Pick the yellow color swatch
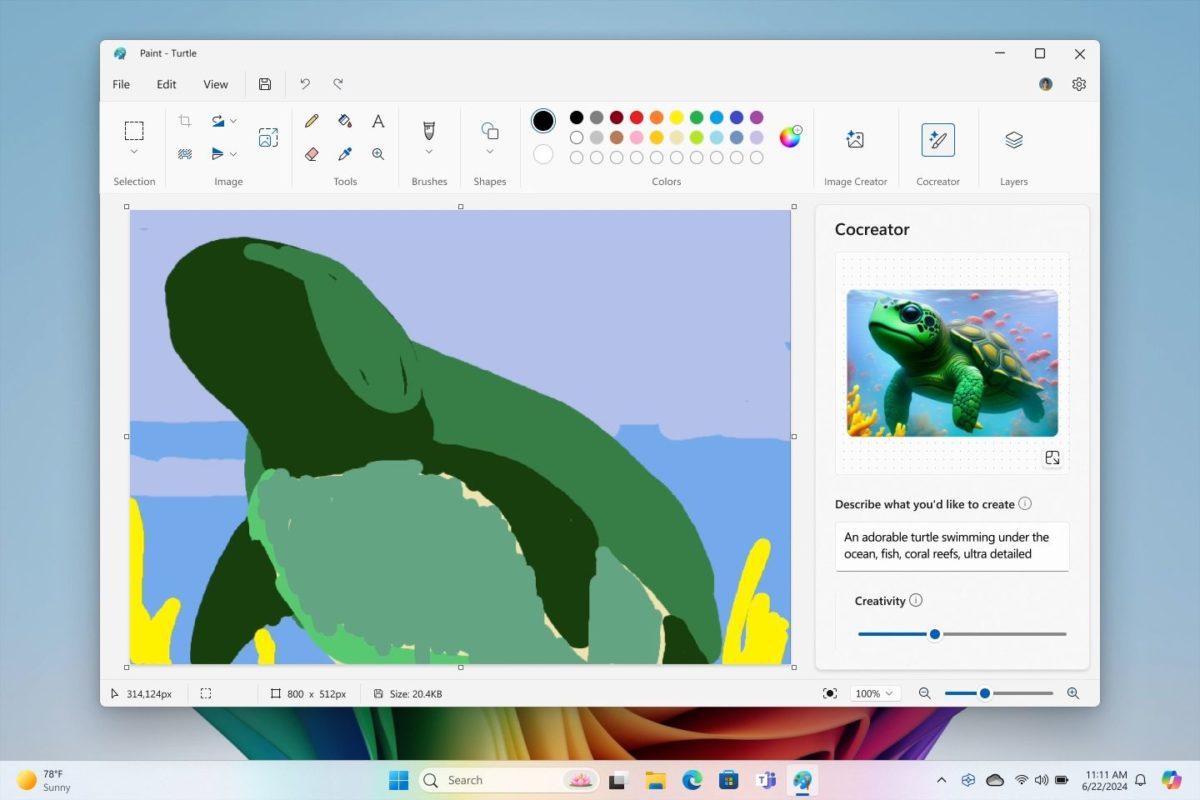1200x800 pixels. (x=676, y=117)
